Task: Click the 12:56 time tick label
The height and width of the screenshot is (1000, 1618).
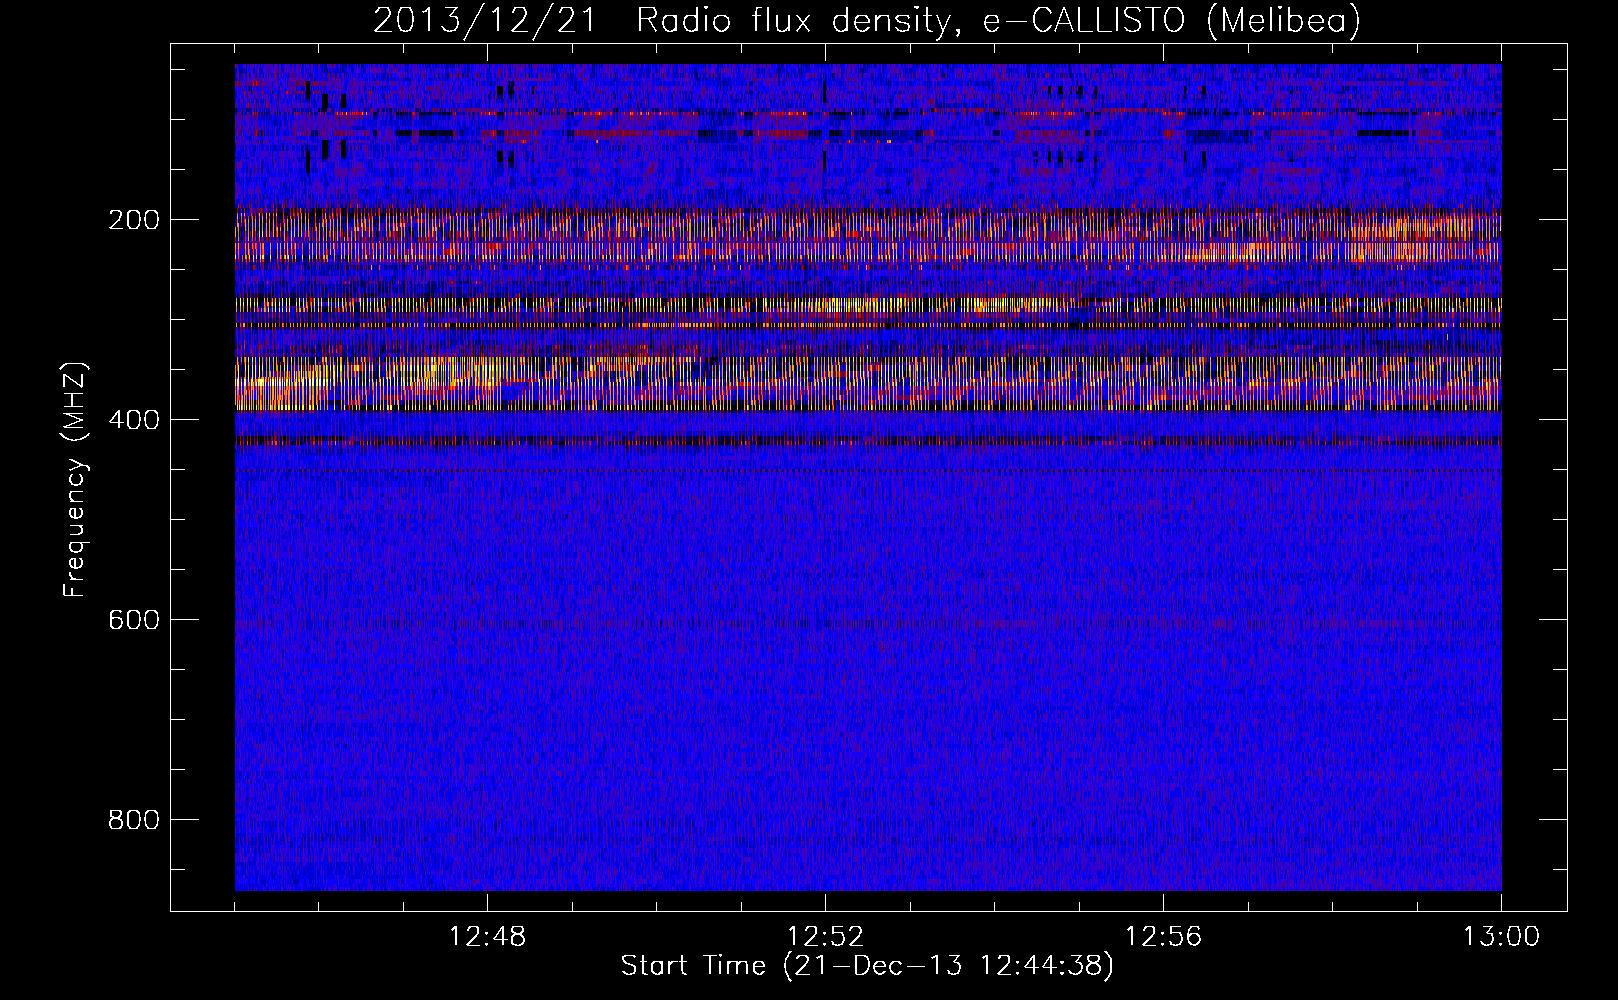Action: [1163, 937]
